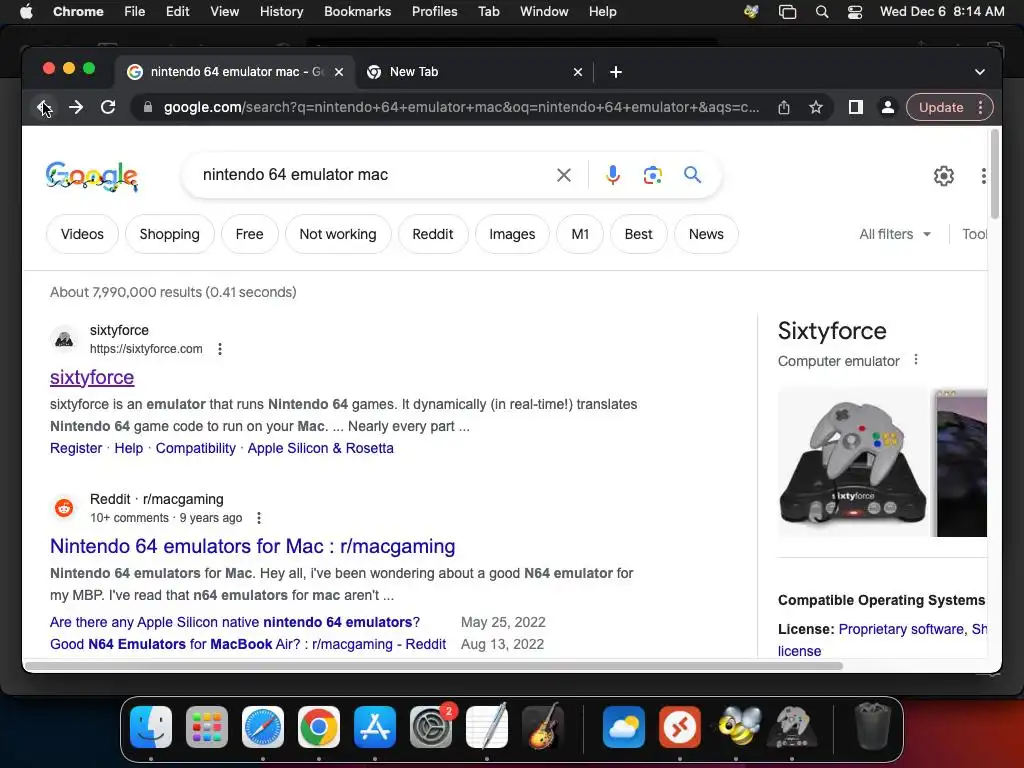The image size is (1024, 768).
Task: Apply the Reddit filter chip
Action: [x=432, y=234]
